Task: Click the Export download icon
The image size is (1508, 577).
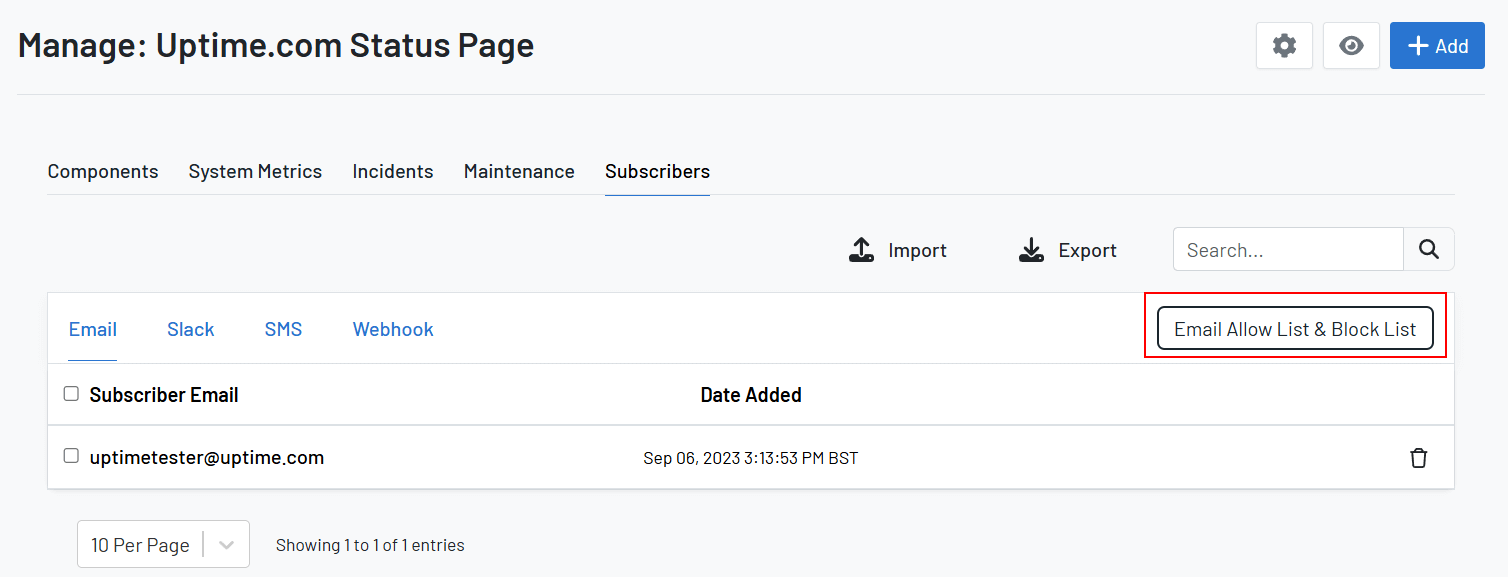Action: (1031, 250)
